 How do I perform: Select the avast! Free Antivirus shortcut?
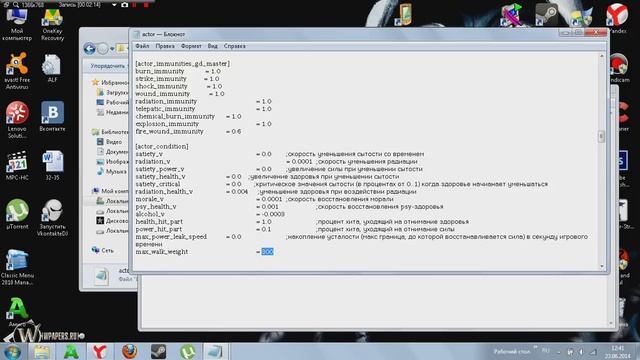pyautogui.click(x=17, y=71)
